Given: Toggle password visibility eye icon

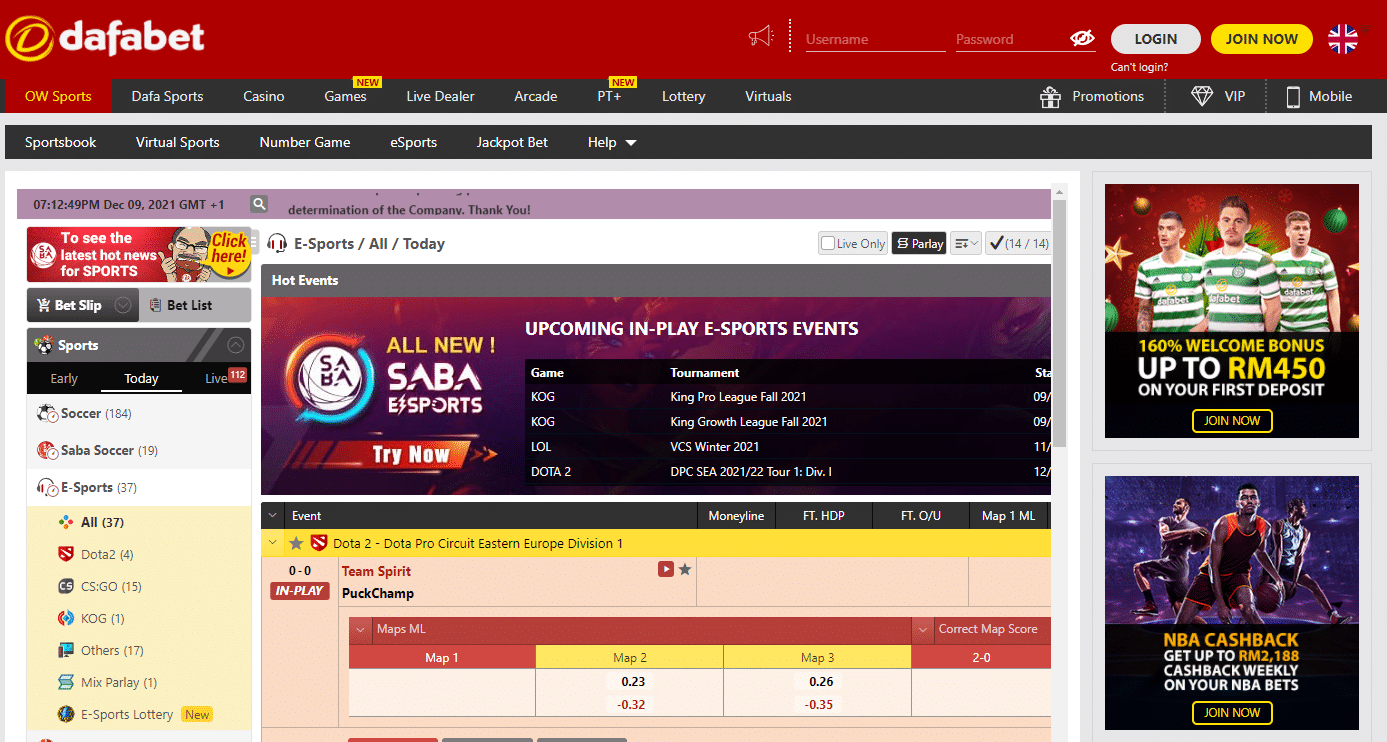Looking at the screenshot, I should (x=1082, y=39).
